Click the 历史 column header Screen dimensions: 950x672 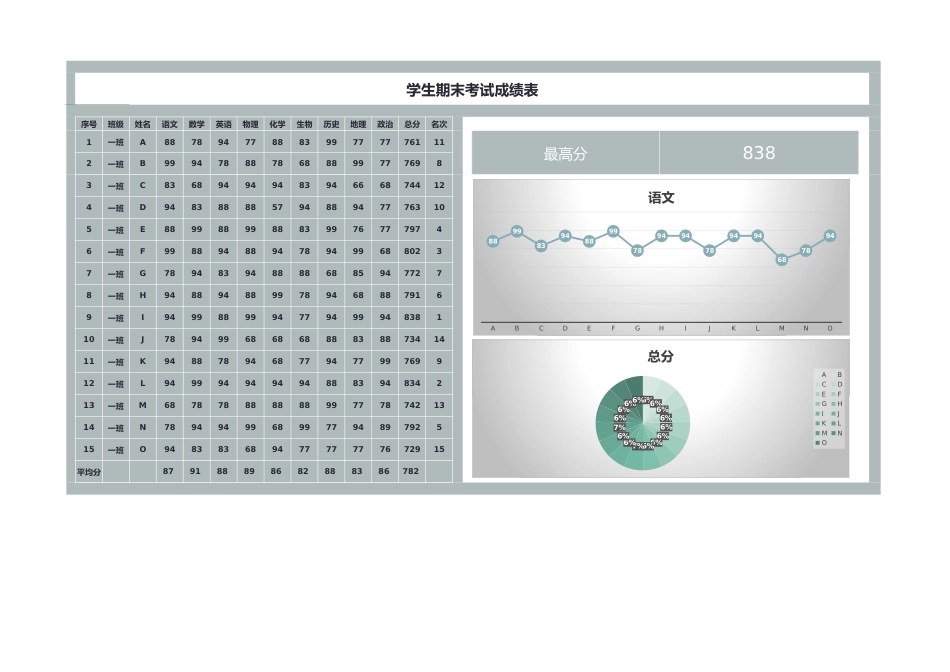click(331, 124)
